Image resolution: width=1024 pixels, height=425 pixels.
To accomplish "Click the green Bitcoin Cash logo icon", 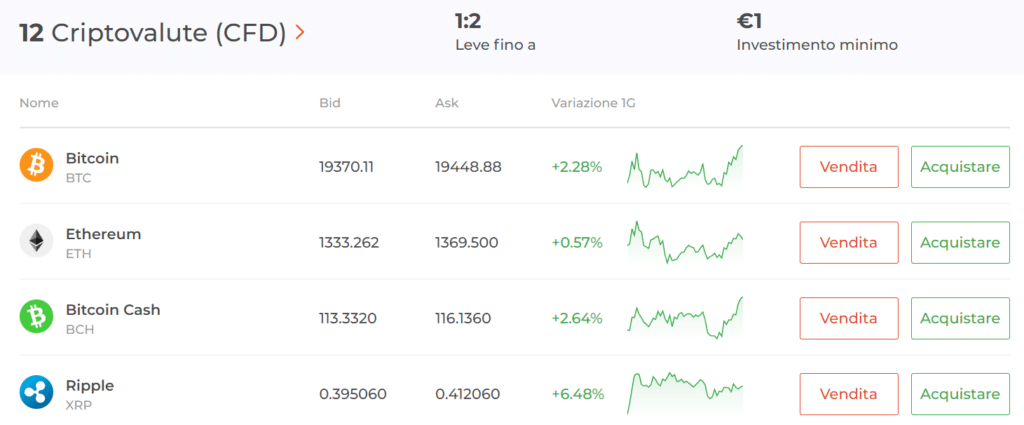I will pyautogui.click(x=36, y=317).
